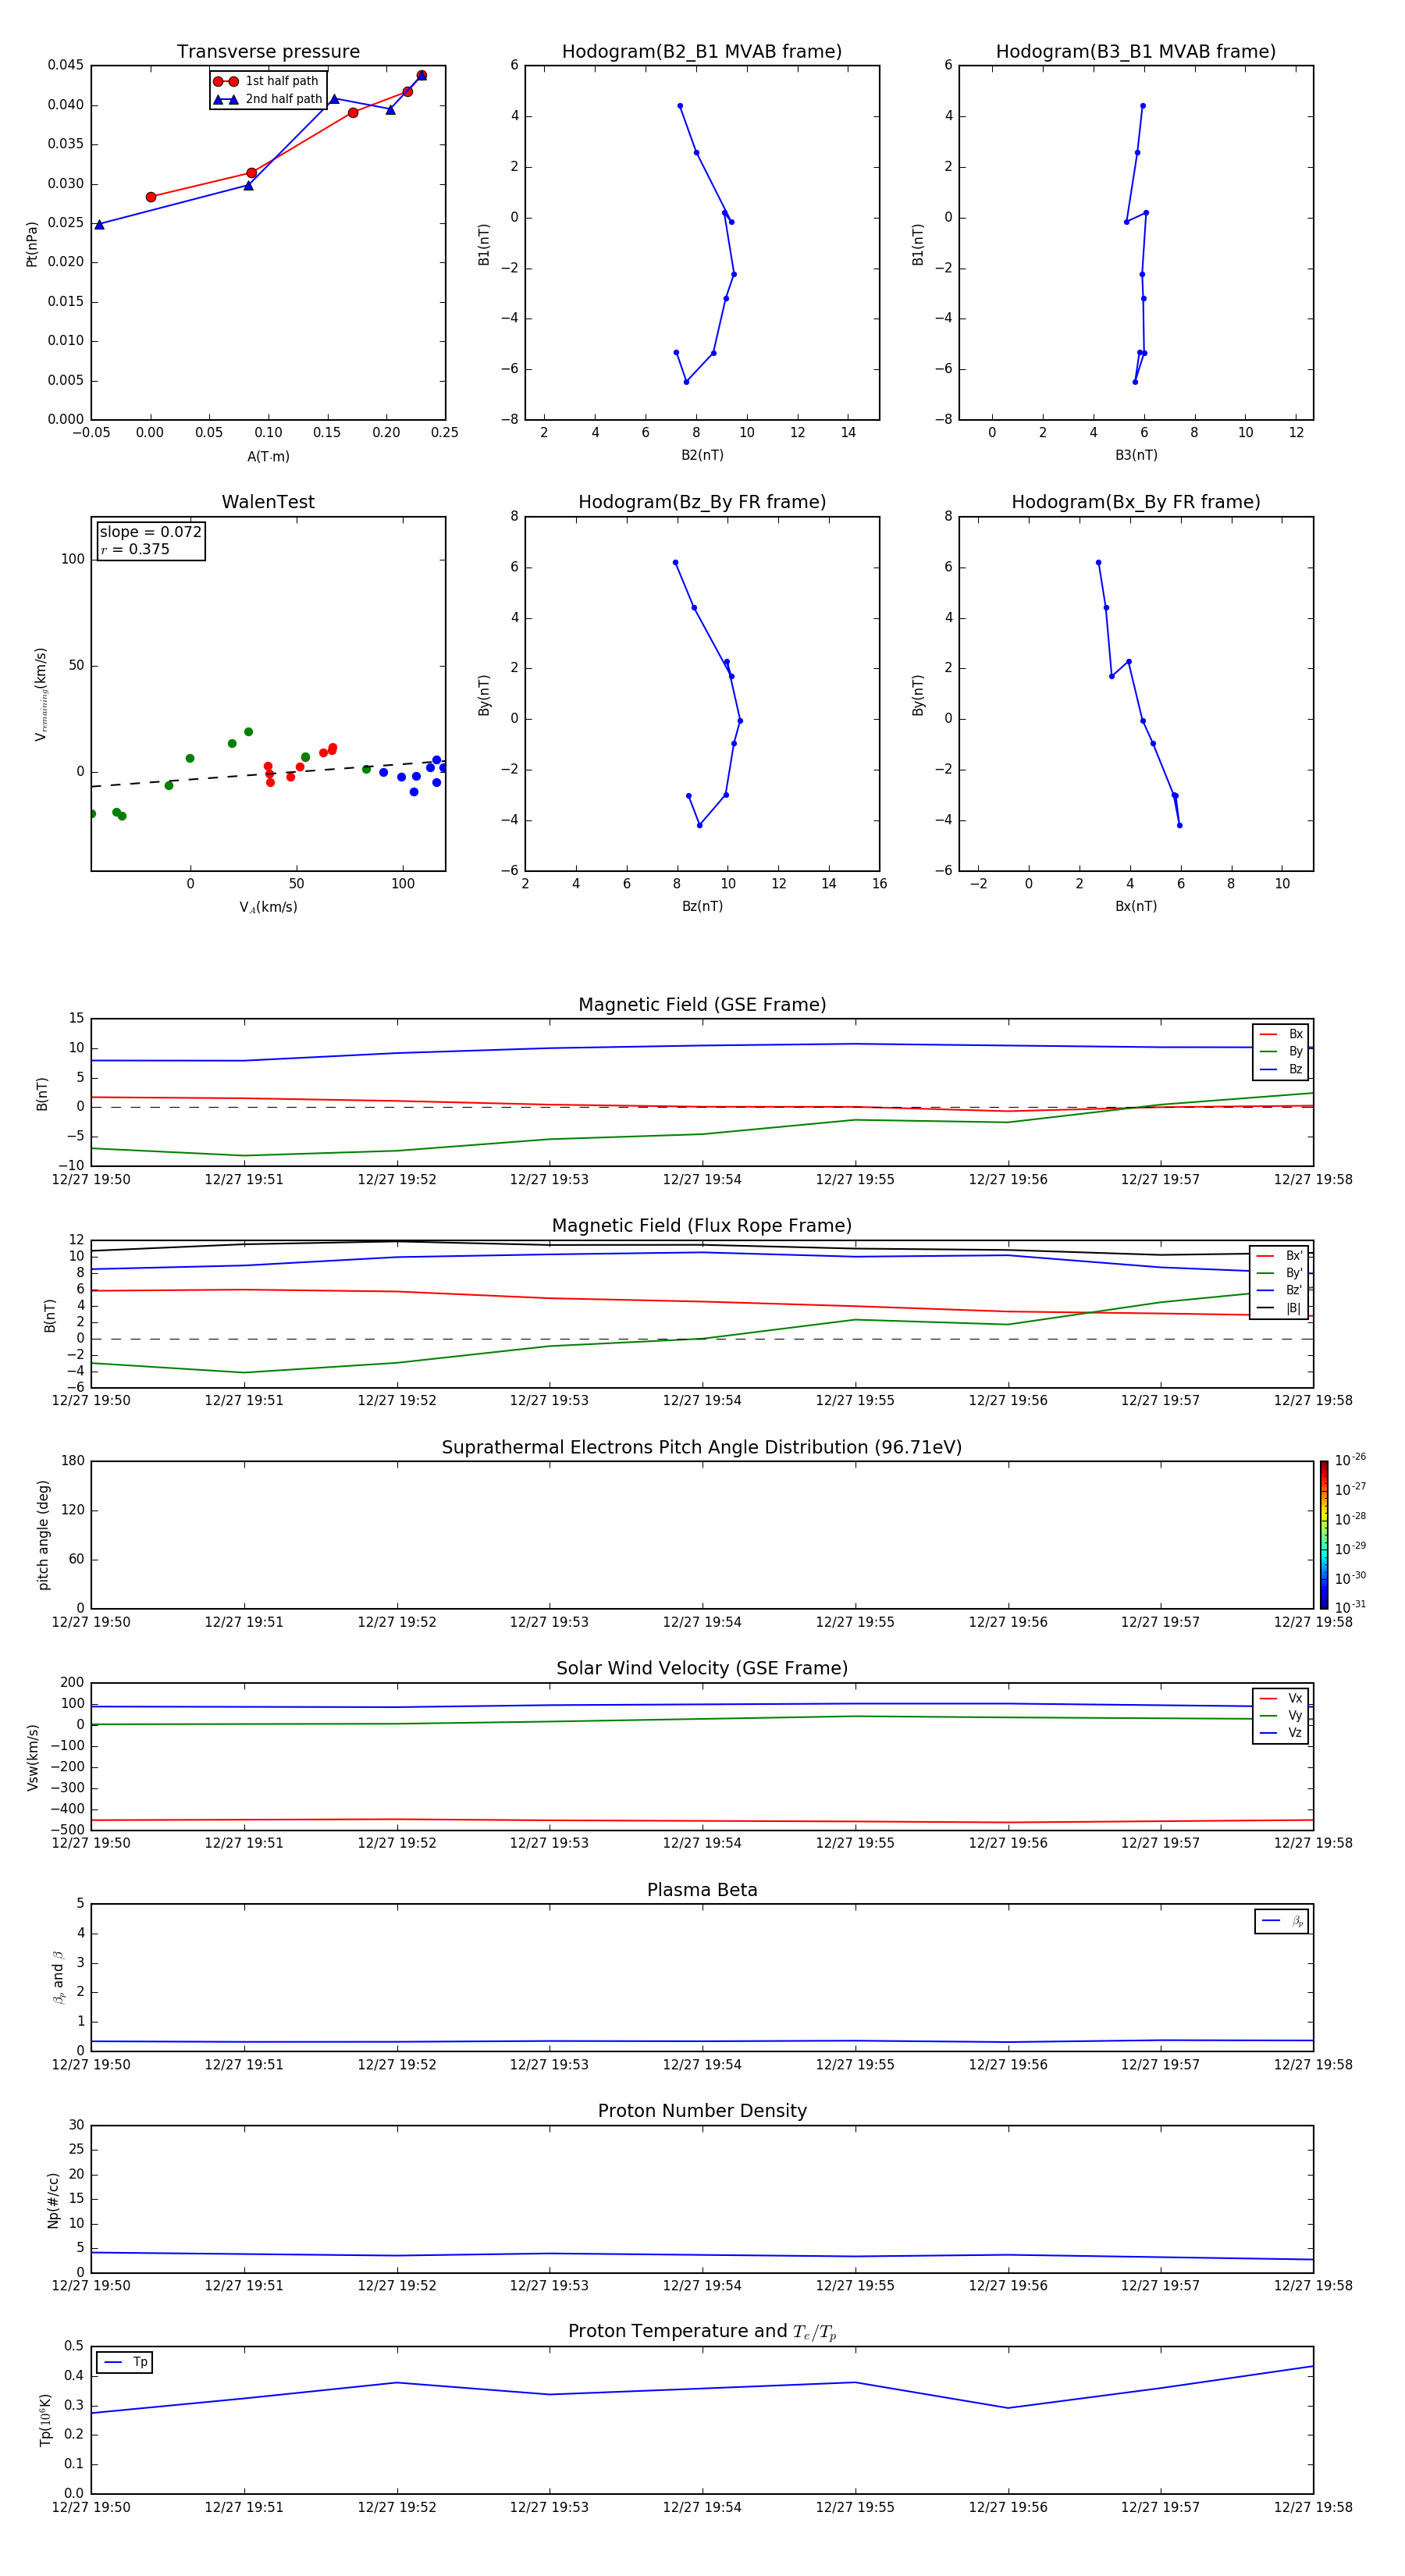
Task: Click the "Magnetic Field (GSE Frame)" title
Action: [x=702, y=1005]
